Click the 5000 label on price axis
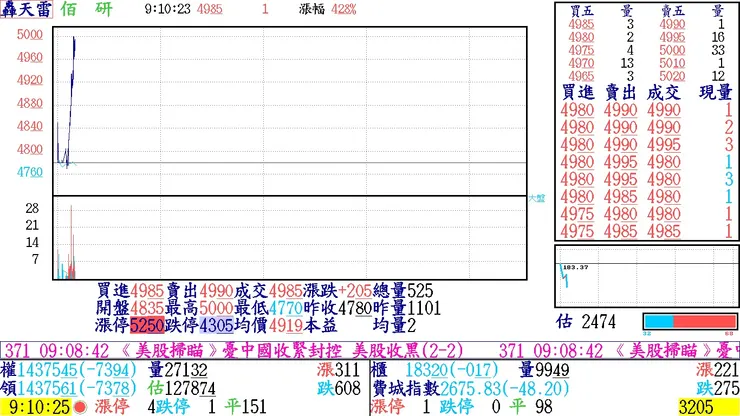 point(30,34)
